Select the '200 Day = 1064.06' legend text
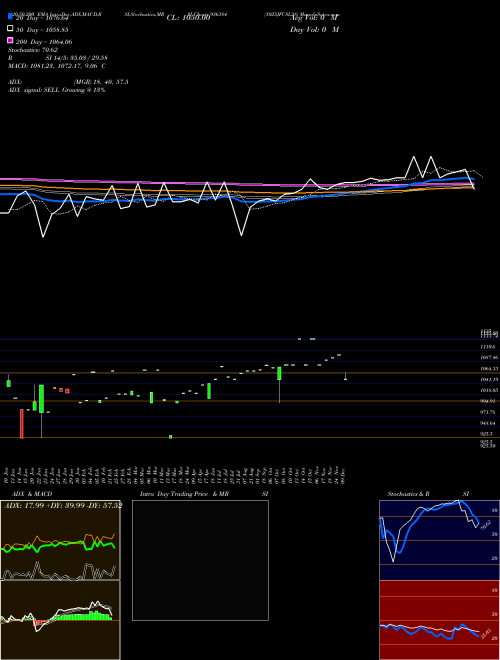 [x=44, y=42]
